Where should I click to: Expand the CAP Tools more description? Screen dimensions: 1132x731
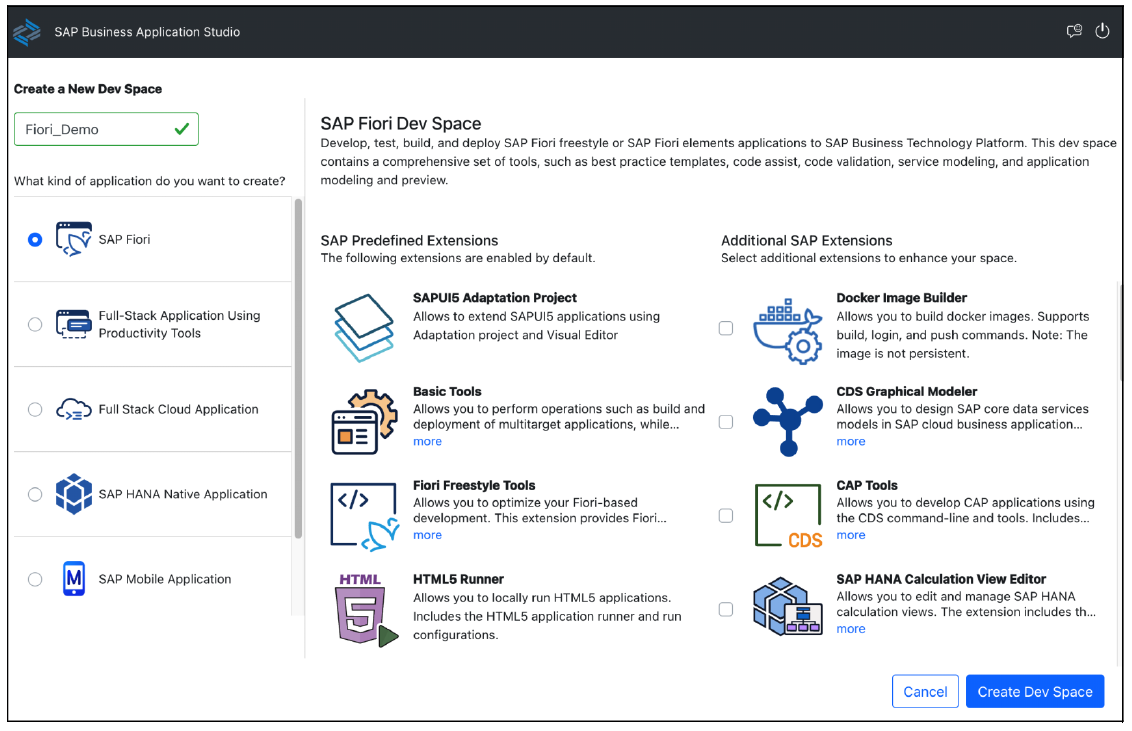pyautogui.click(x=850, y=534)
